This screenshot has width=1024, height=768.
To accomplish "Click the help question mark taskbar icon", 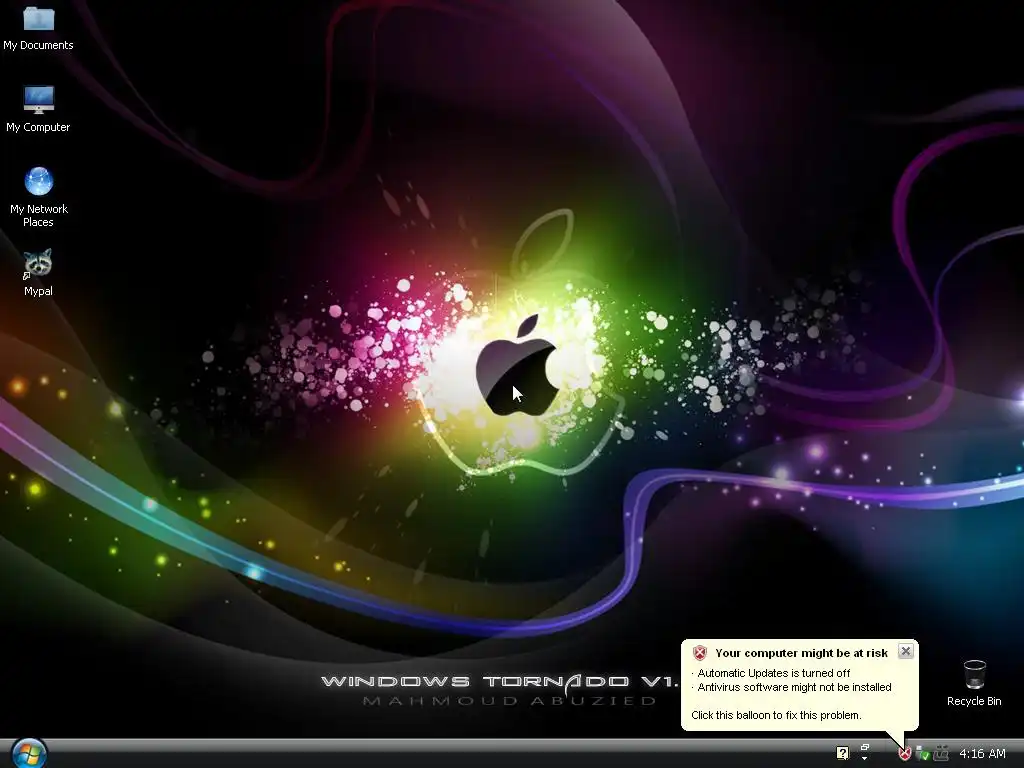I will [842, 753].
